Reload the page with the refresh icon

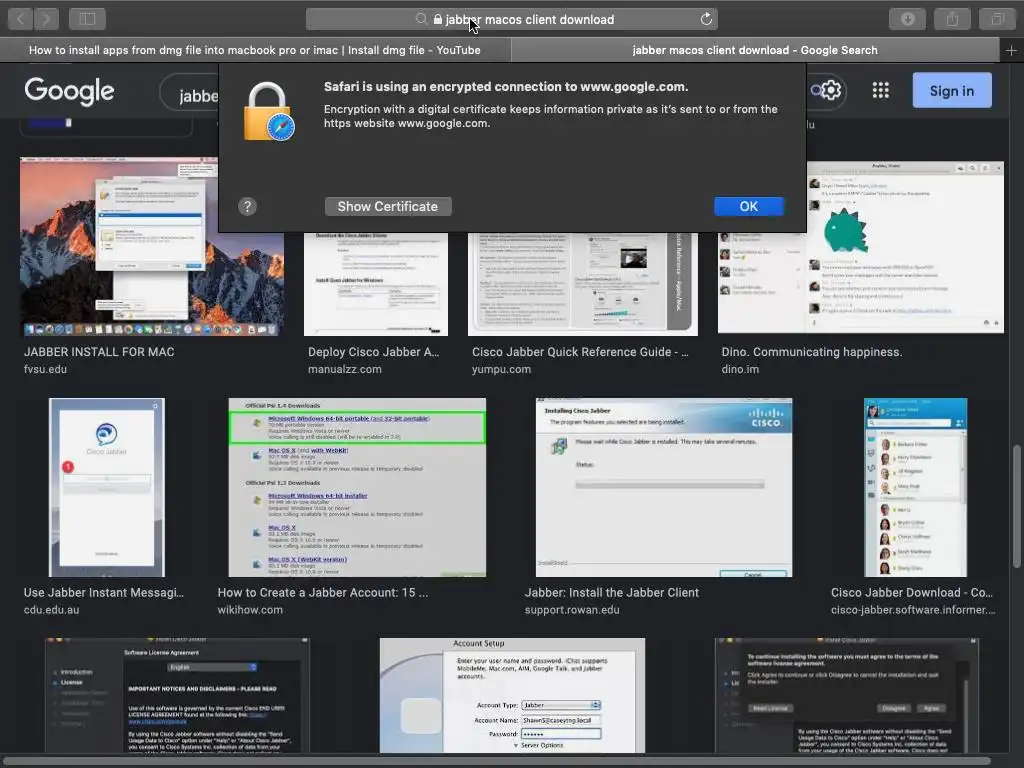pos(706,19)
